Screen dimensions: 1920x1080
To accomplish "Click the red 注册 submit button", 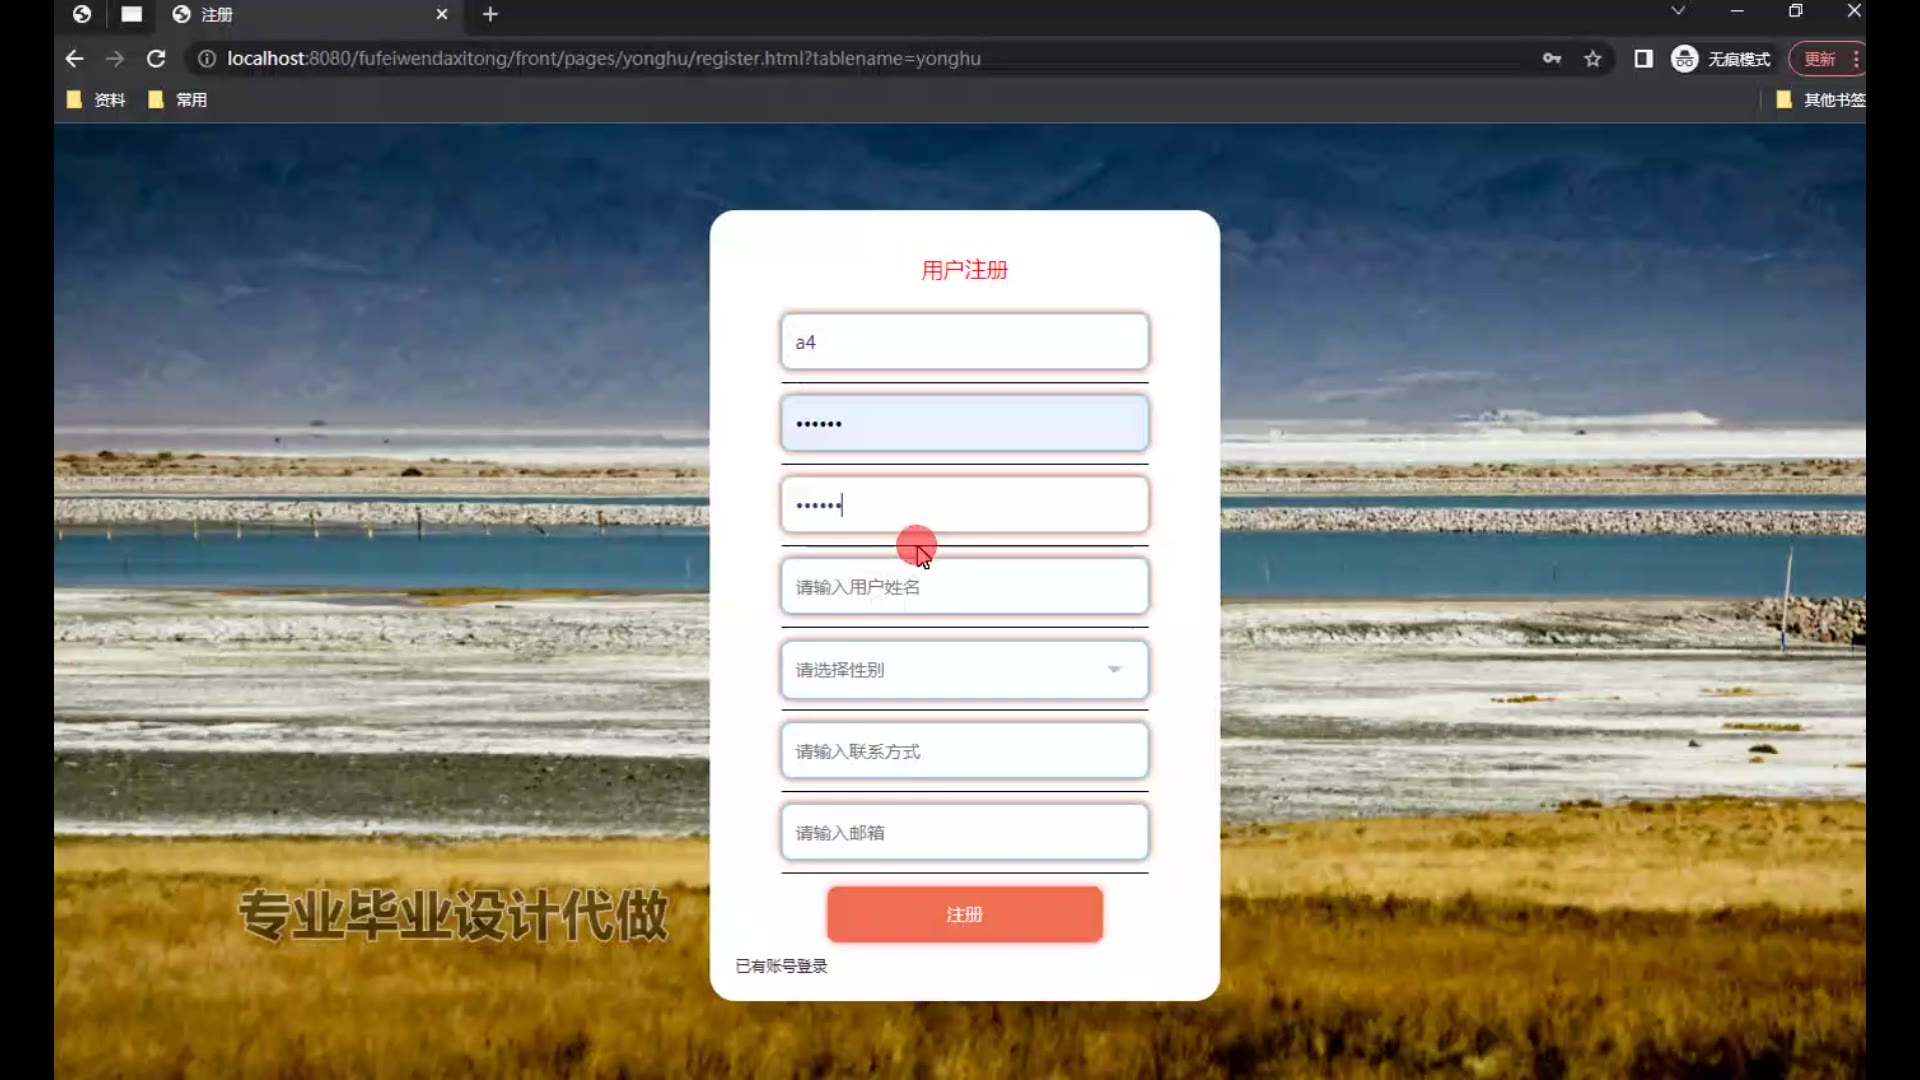I will 964,914.
